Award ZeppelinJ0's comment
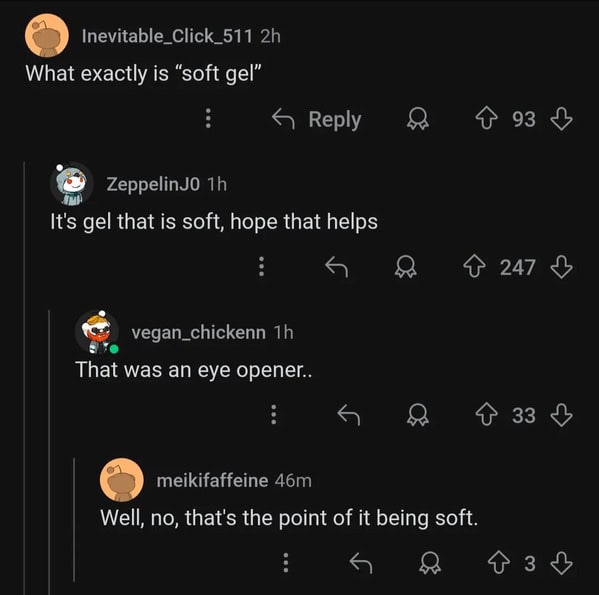The image size is (599, 595). click(x=405, y=267)
